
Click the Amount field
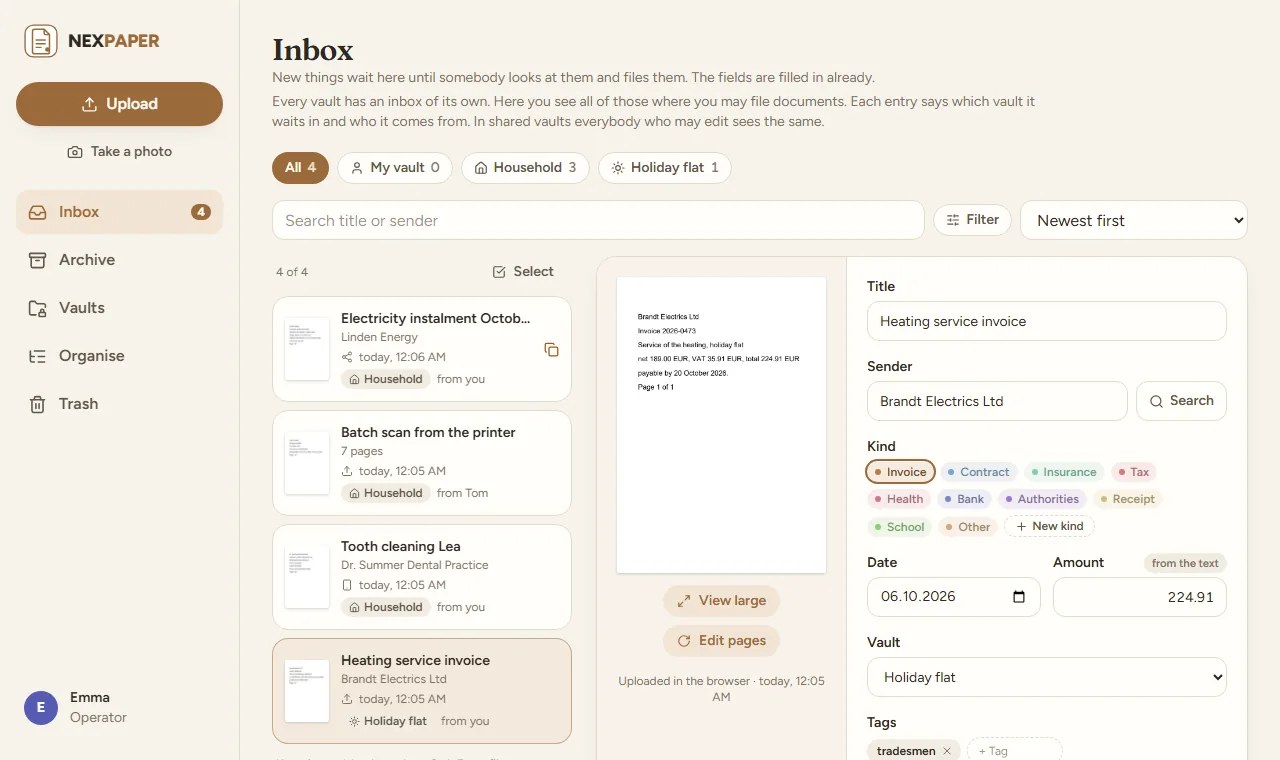pyautogui.click(x=1140, y=597)
